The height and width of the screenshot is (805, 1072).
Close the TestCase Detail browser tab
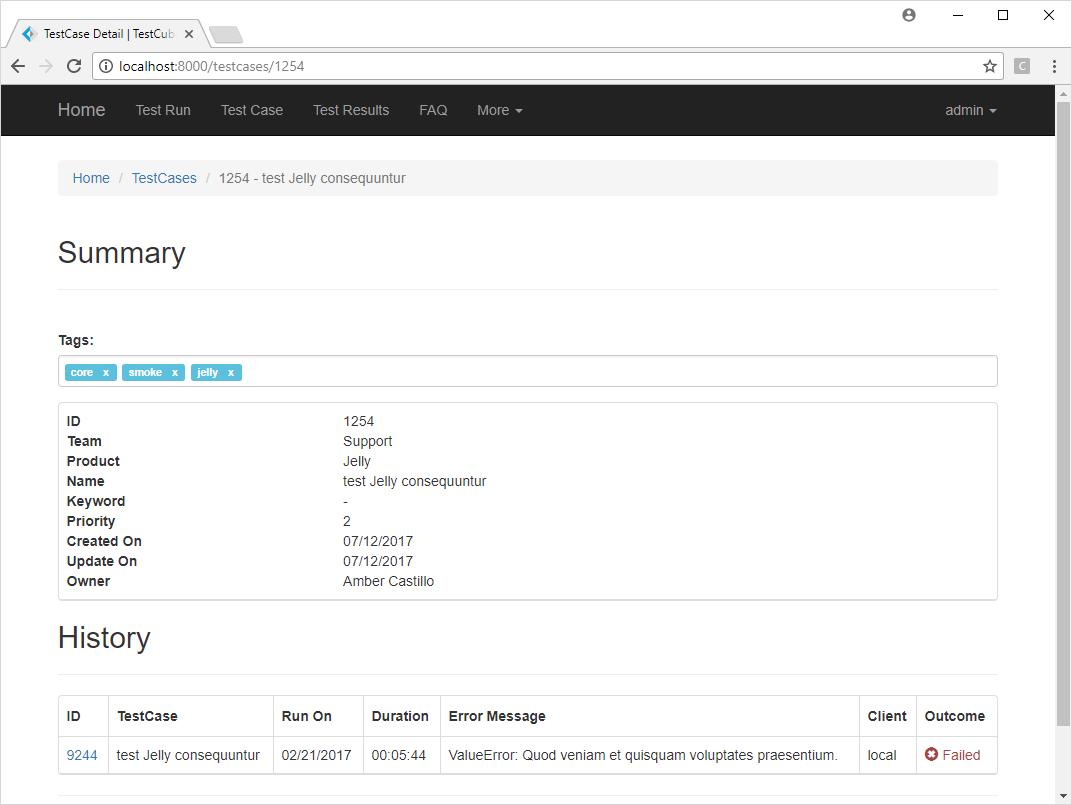(x=189, y=34)
